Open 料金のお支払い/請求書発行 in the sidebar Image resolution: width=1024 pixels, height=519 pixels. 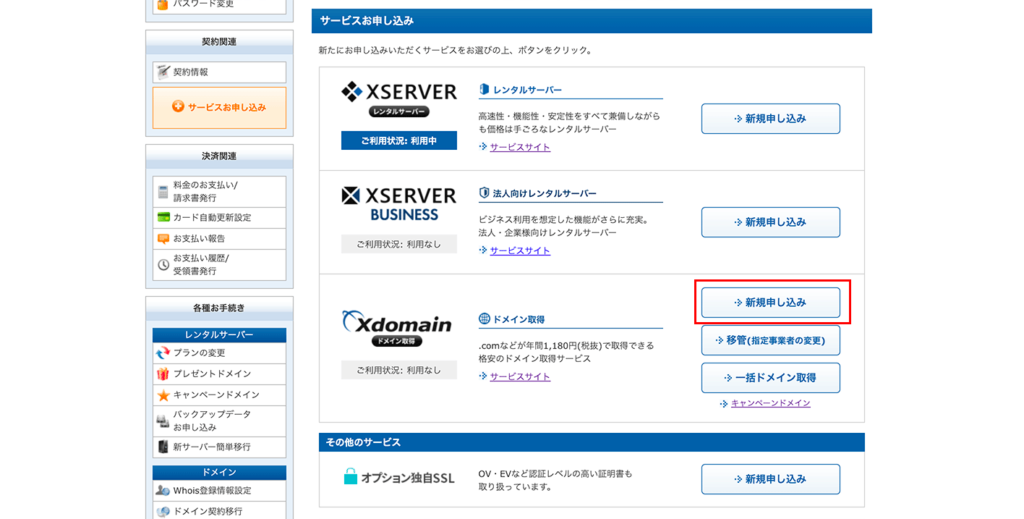[219, 191]
